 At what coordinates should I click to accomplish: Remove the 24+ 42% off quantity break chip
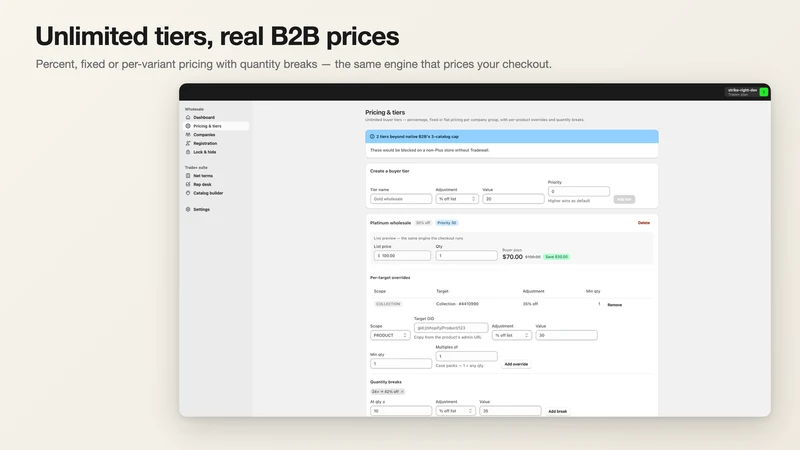click(402, 392)
